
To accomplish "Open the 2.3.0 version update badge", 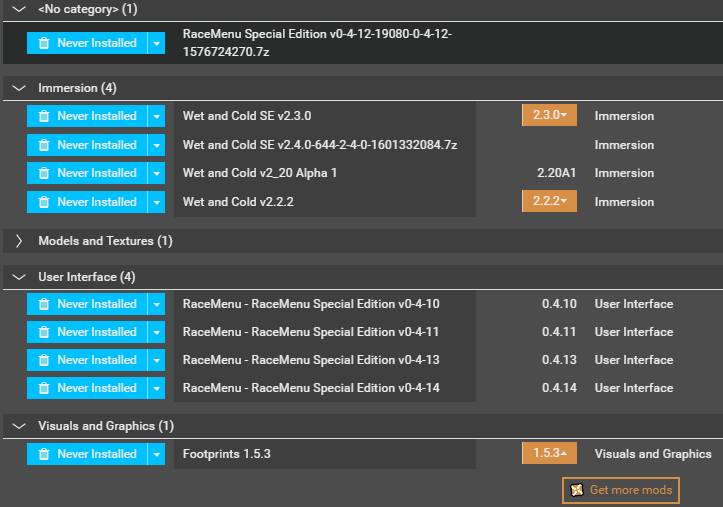I will click(x=549, y=115).
